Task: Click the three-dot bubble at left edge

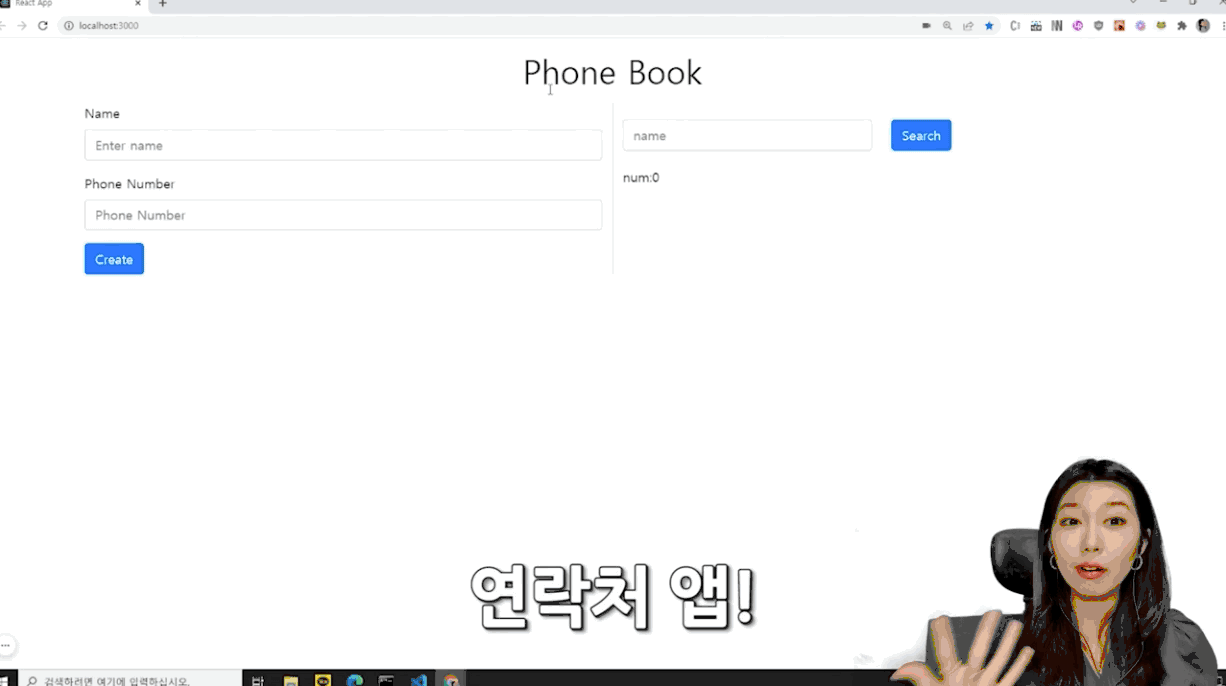Action: pos(6,645)
